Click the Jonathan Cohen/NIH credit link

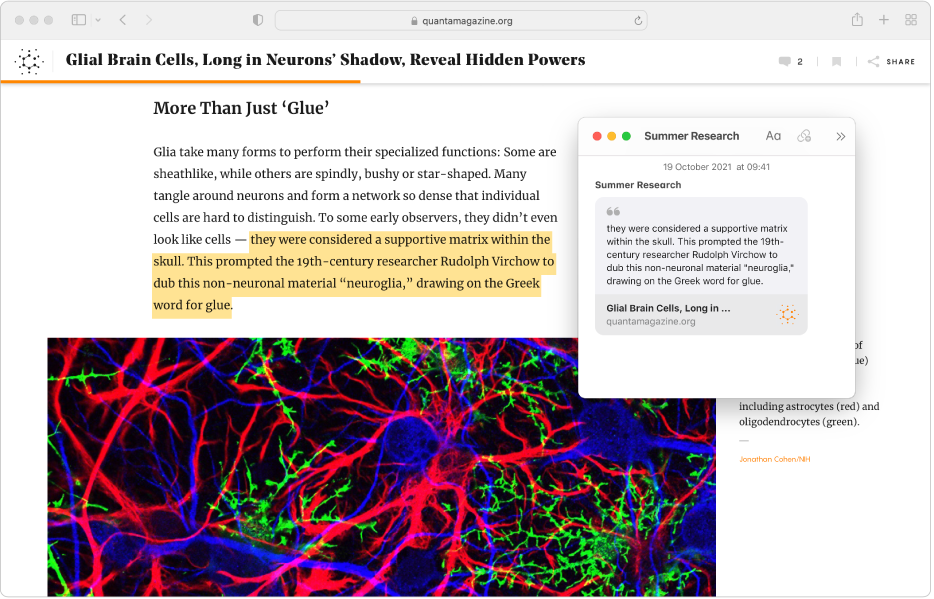click(x=774, y=458)
